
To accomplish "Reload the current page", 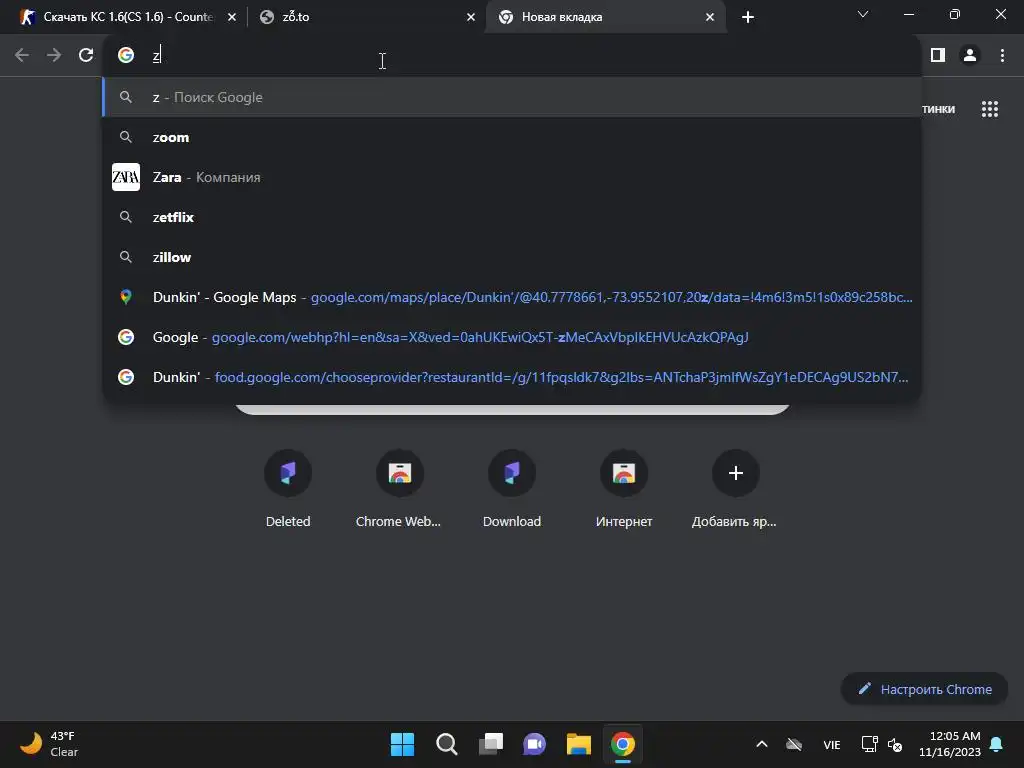I will tap(86, 56).
